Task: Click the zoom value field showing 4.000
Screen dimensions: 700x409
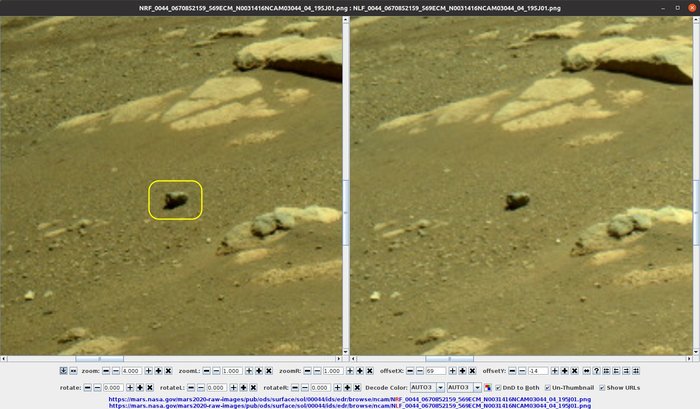Action: 132,371
